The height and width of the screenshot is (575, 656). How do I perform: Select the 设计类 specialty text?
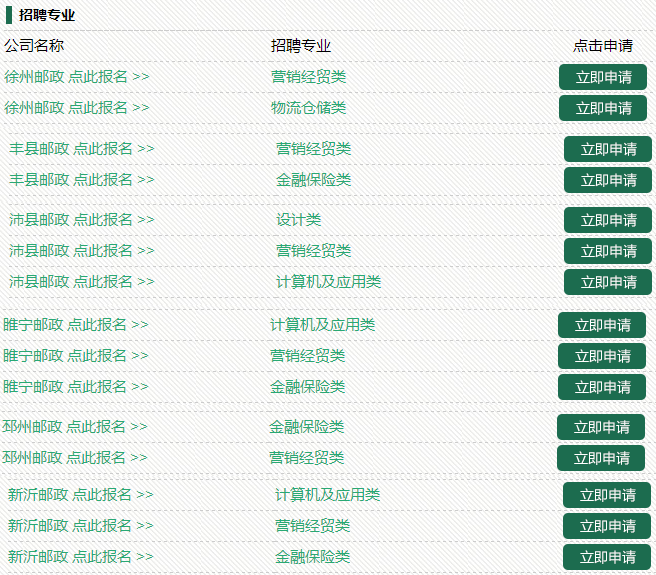coord(298,219)
